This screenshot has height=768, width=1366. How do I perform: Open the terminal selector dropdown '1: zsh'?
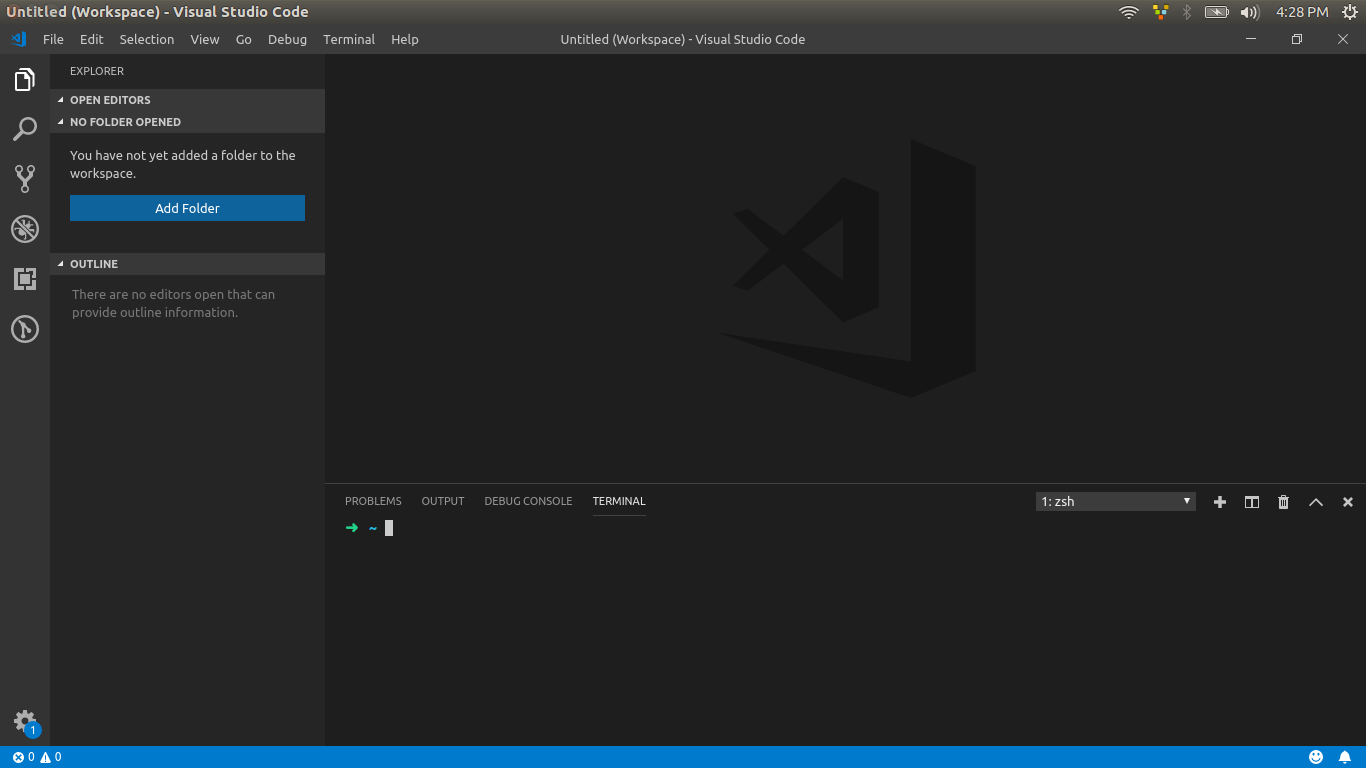coord(1115,502)
